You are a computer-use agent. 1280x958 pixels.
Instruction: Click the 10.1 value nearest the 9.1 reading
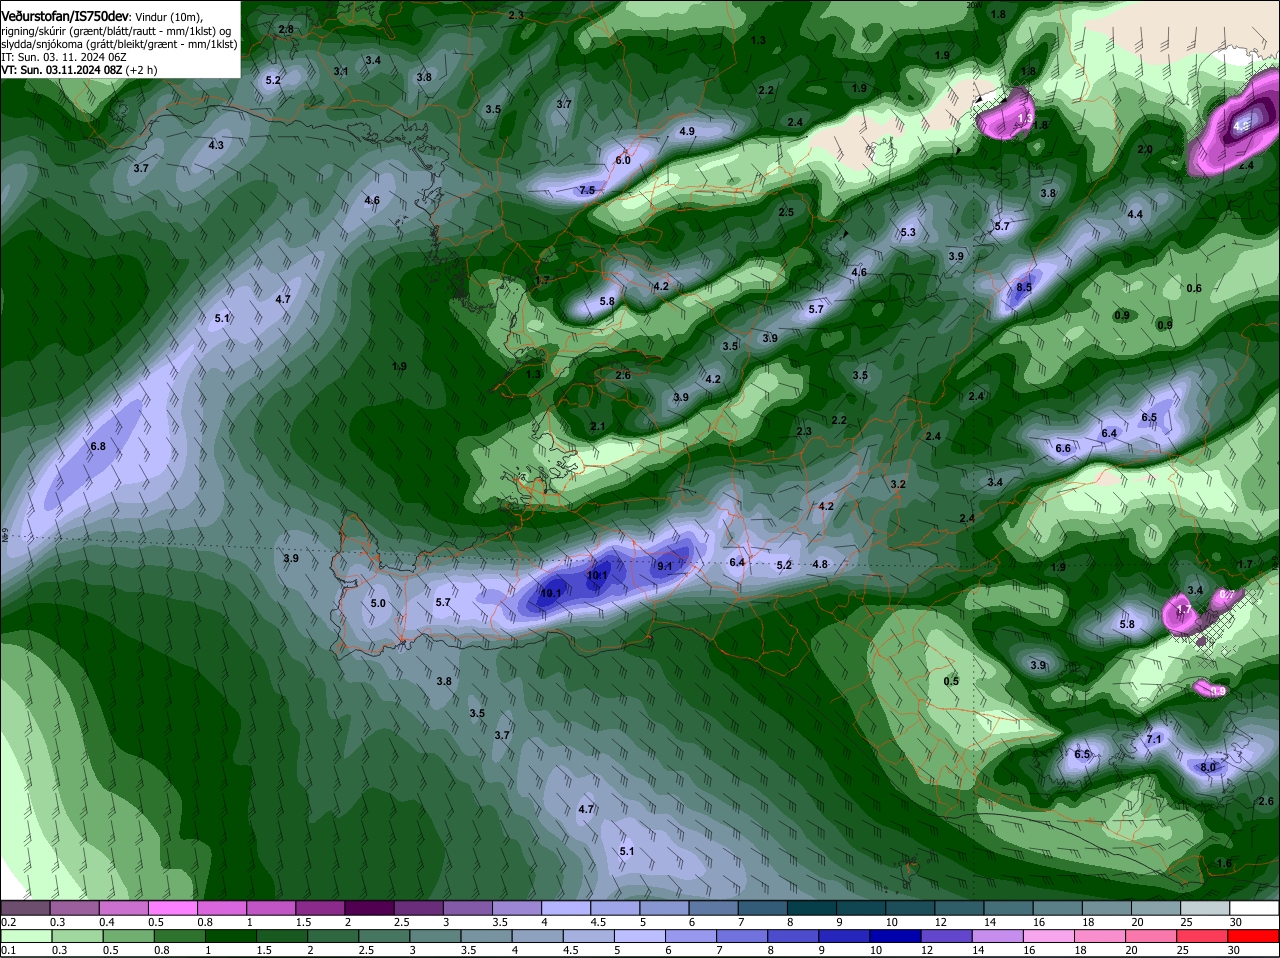click(597, 575)
